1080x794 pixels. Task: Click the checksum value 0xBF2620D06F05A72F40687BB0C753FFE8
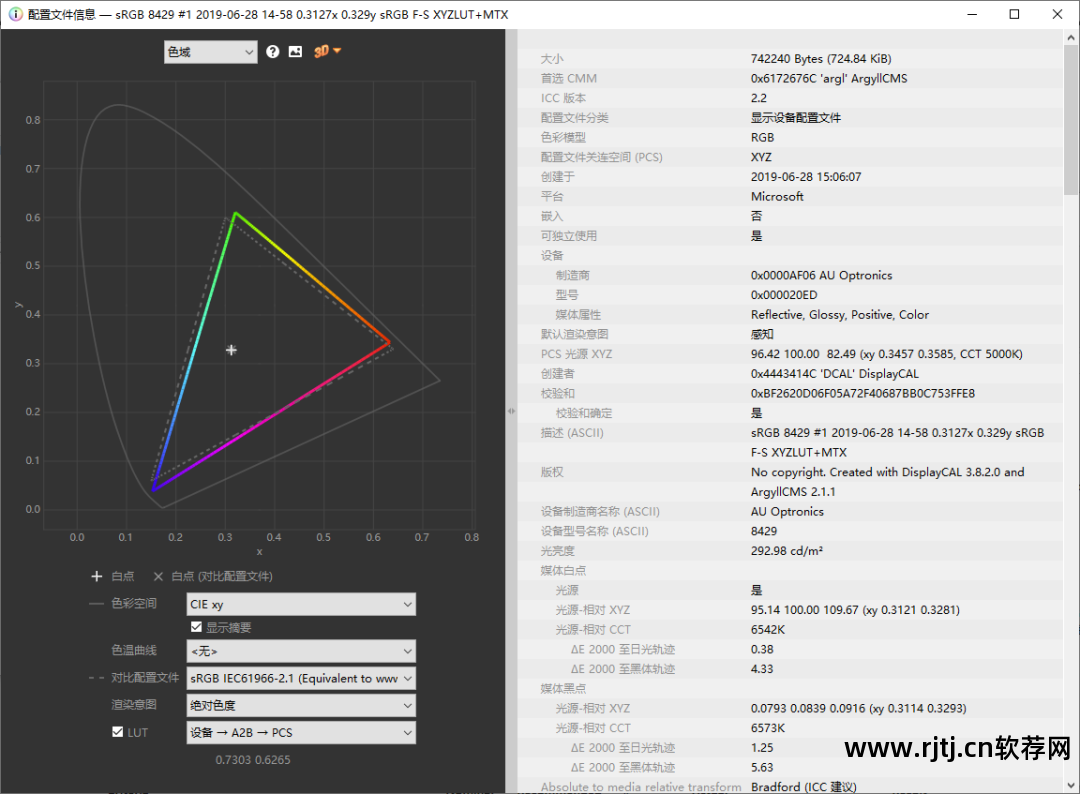pyautogui.click(x=862, y=393)
